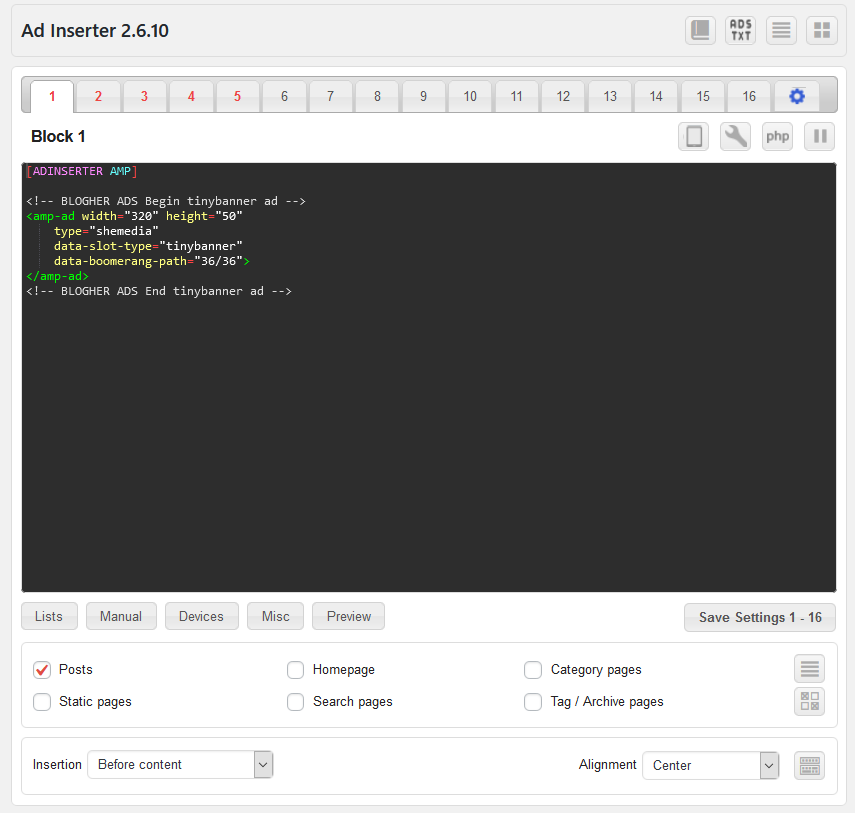
Task: Switch to block tab 7
Action: click(x=330, y=97)
